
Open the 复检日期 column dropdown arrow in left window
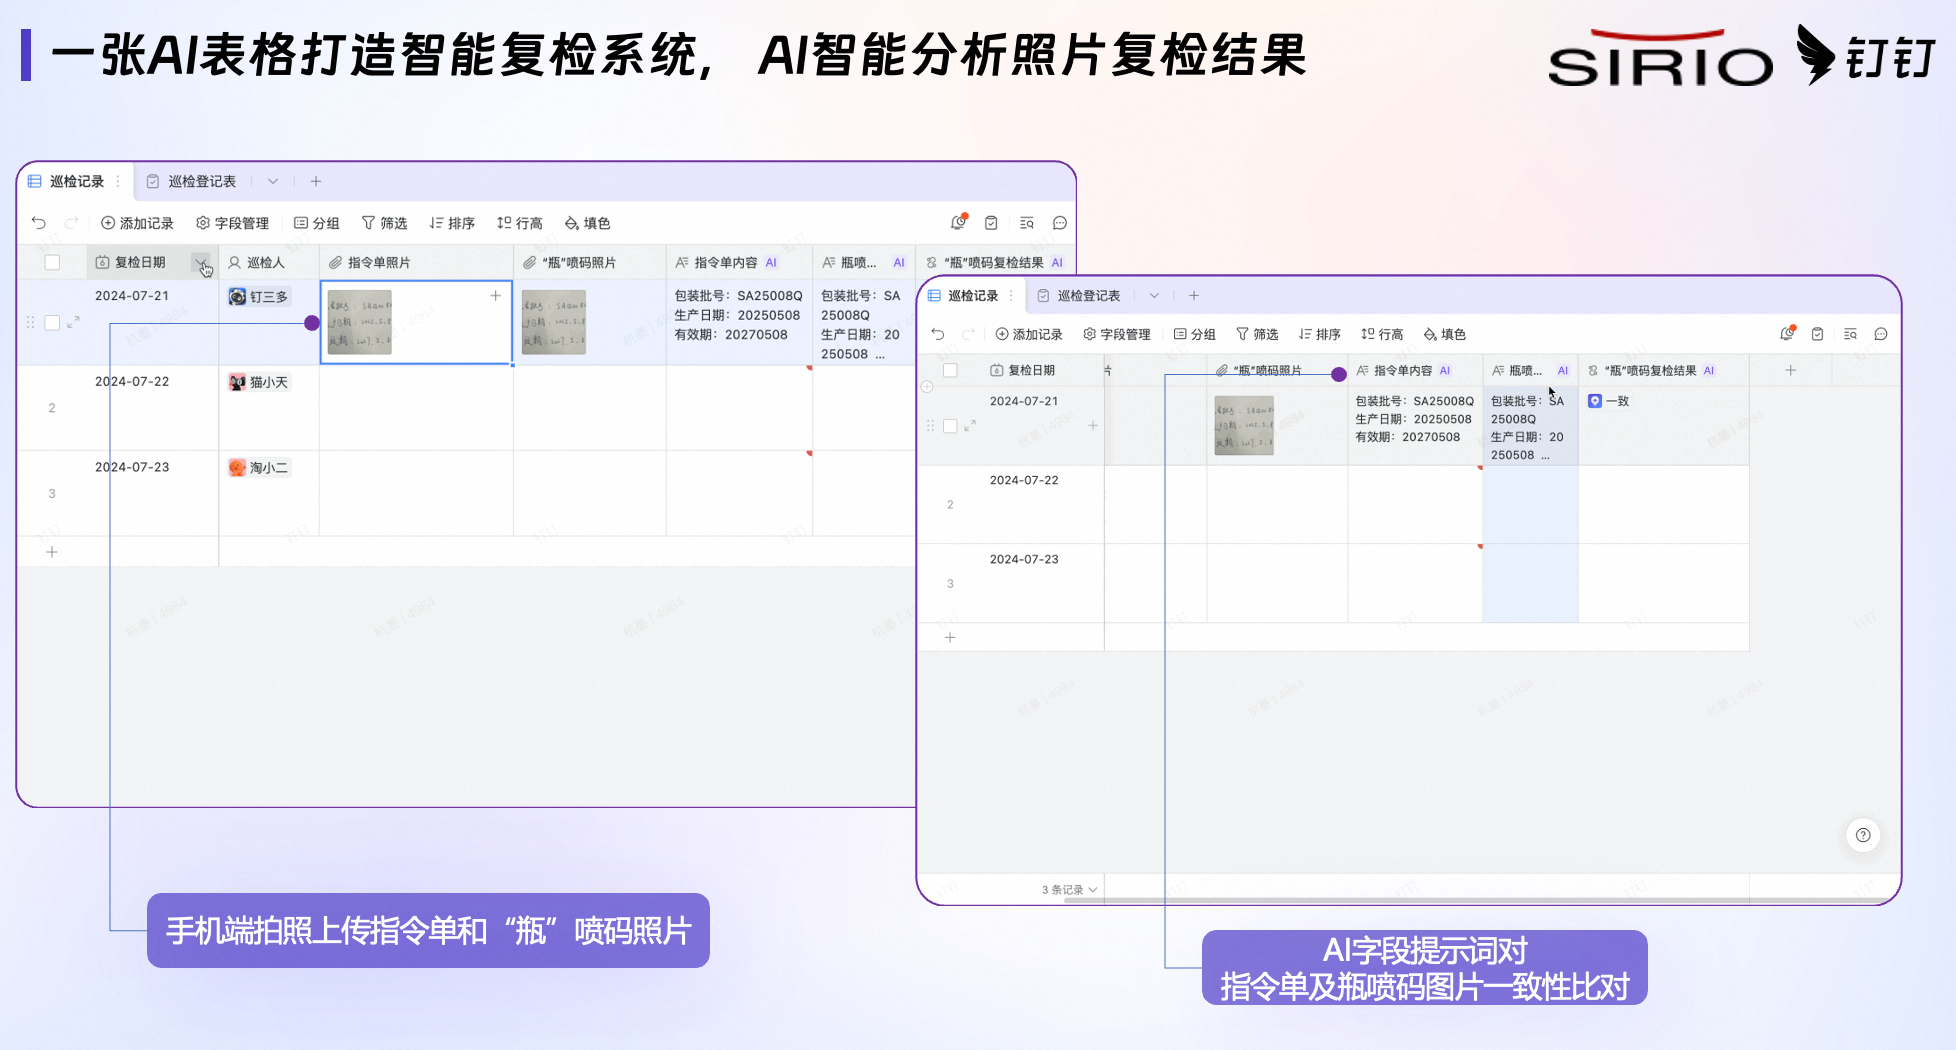pos(201,263)
